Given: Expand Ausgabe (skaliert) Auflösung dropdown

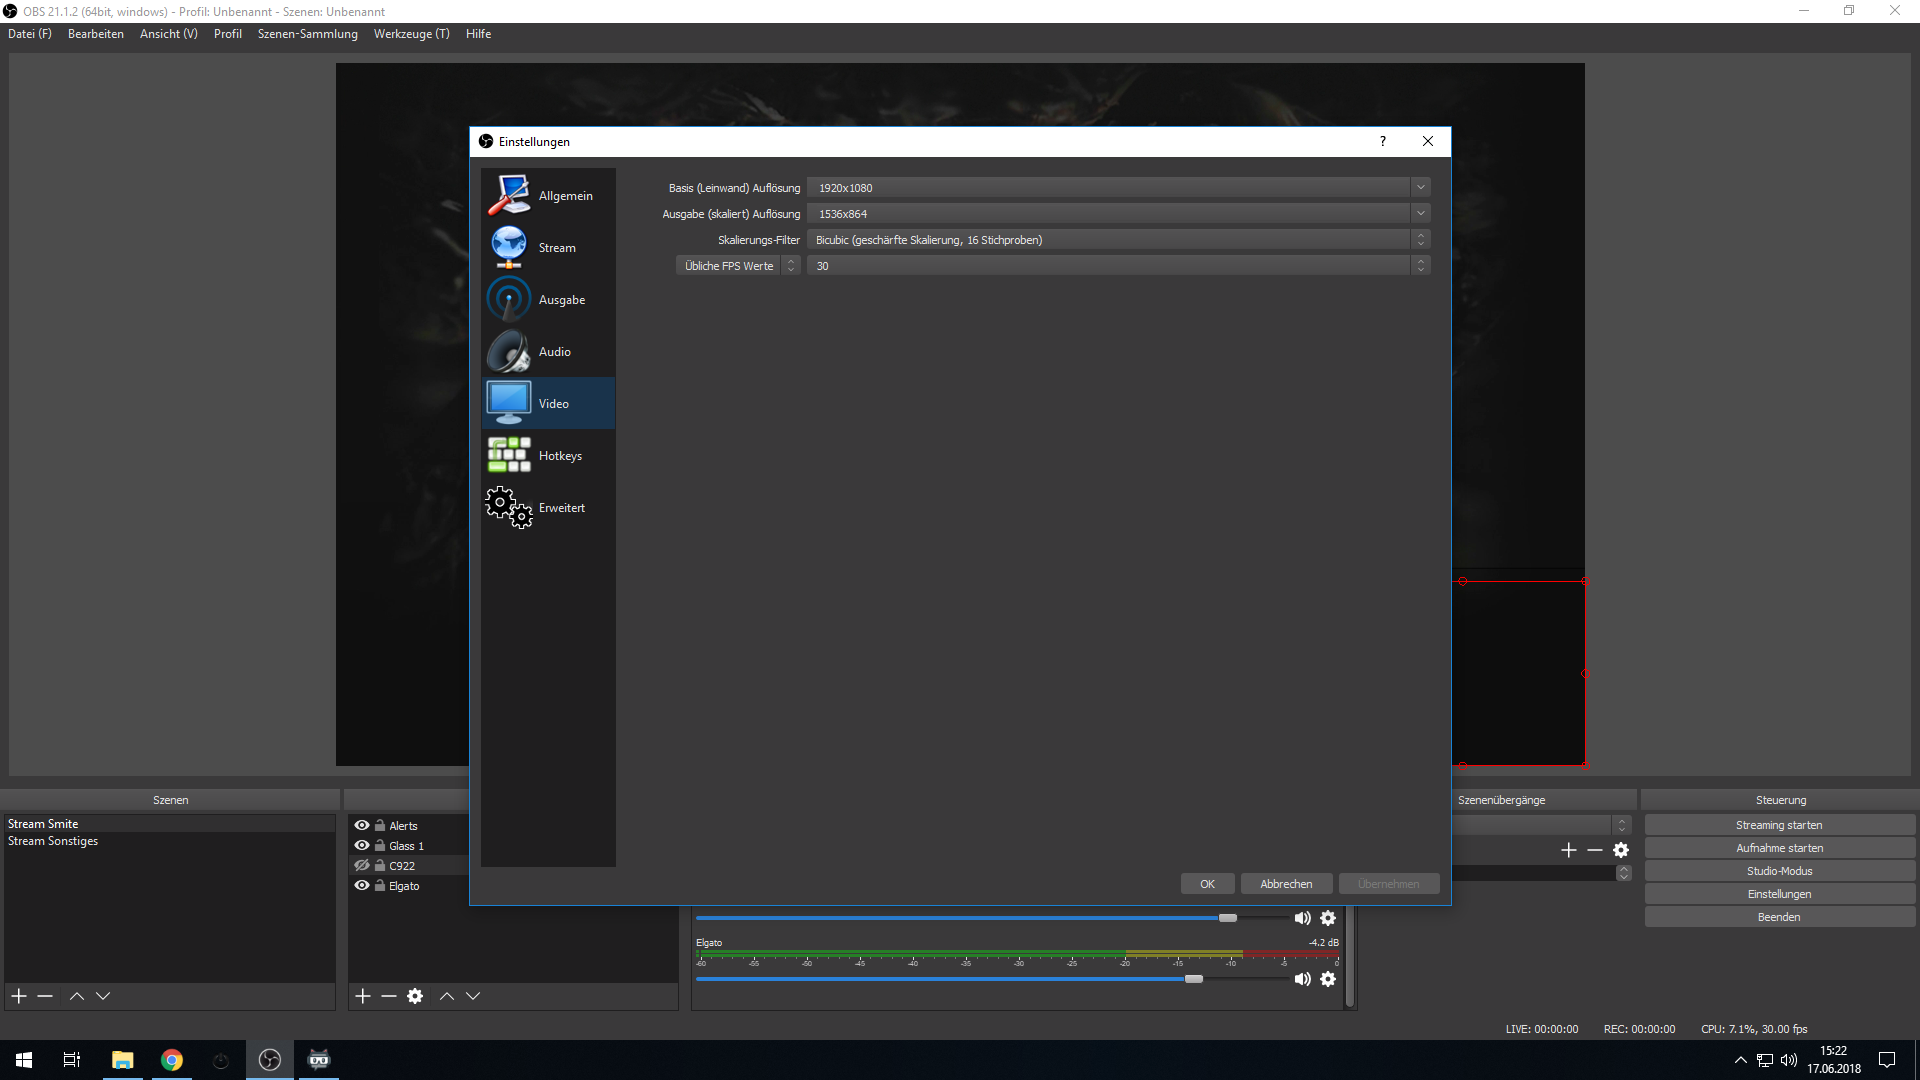Looking at the screenshot, I should 1420,213.
